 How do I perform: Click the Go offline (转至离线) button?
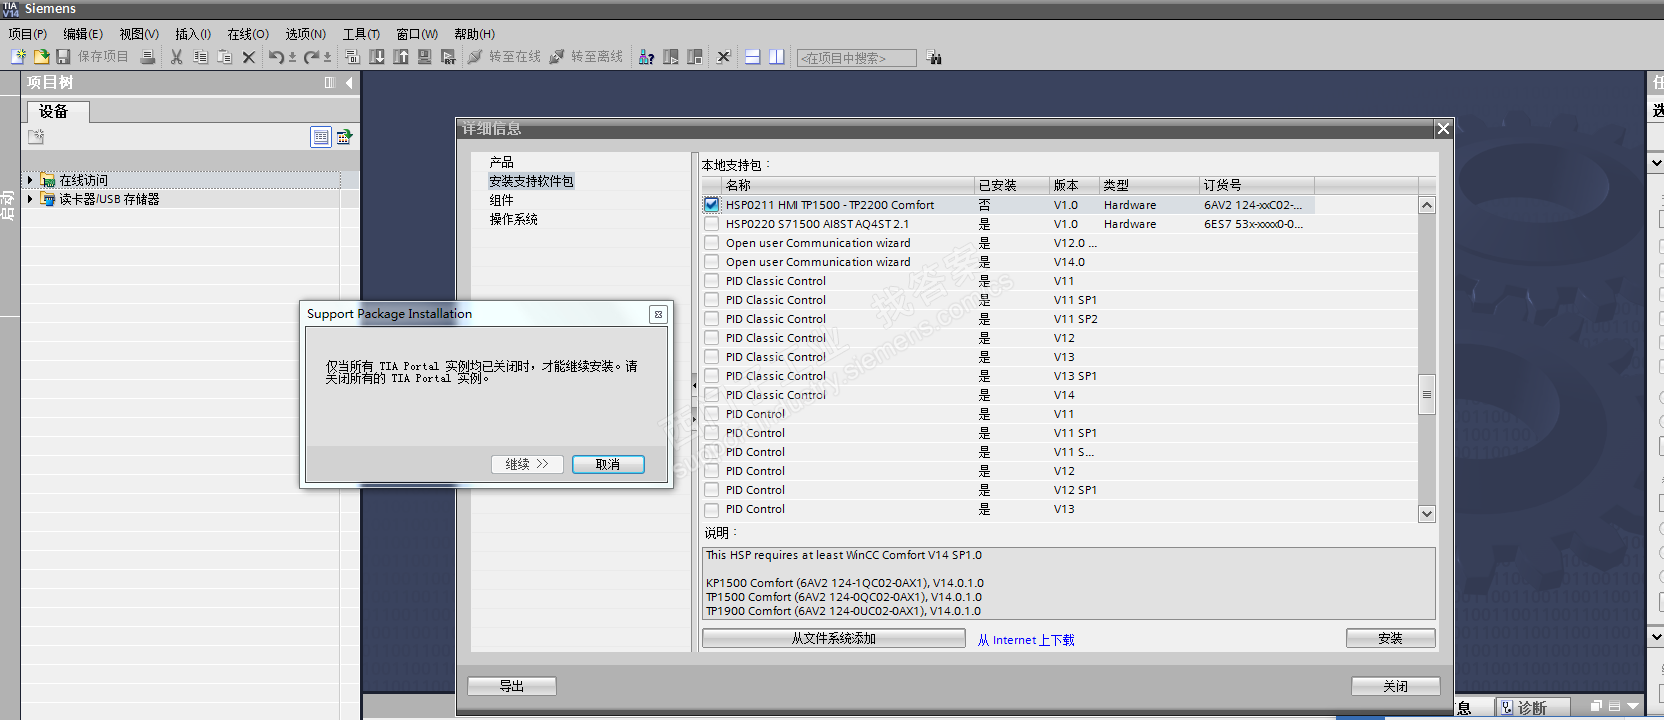coord(587,57)
